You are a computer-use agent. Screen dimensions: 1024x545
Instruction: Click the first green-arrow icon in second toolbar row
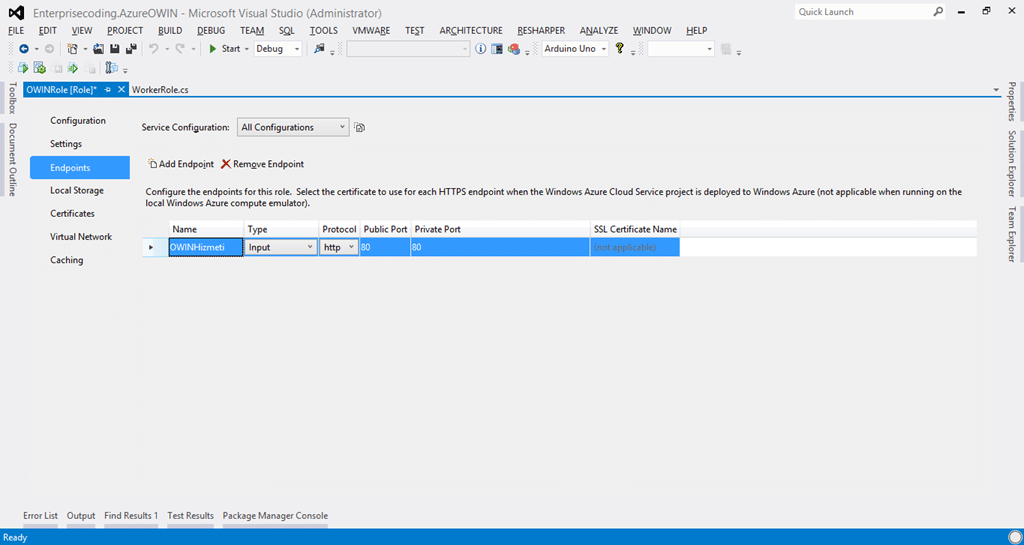click(x=23, y=68)
